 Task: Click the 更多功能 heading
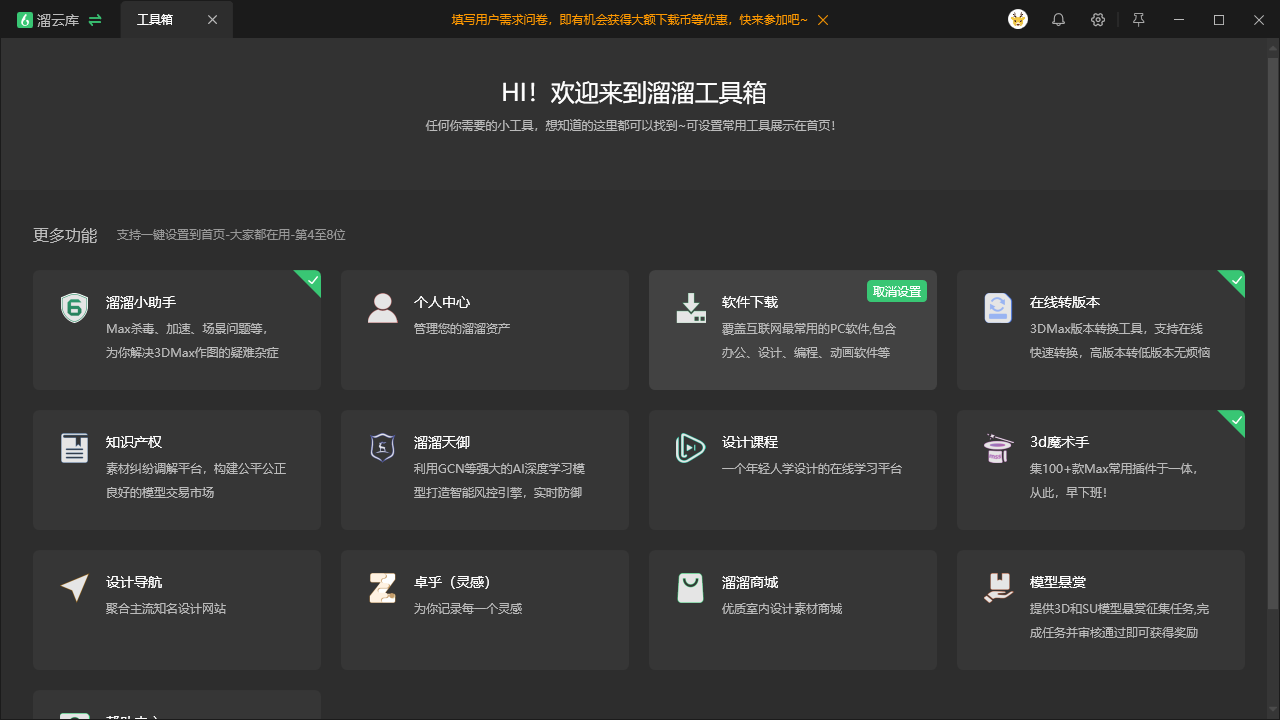click(65, 235)
